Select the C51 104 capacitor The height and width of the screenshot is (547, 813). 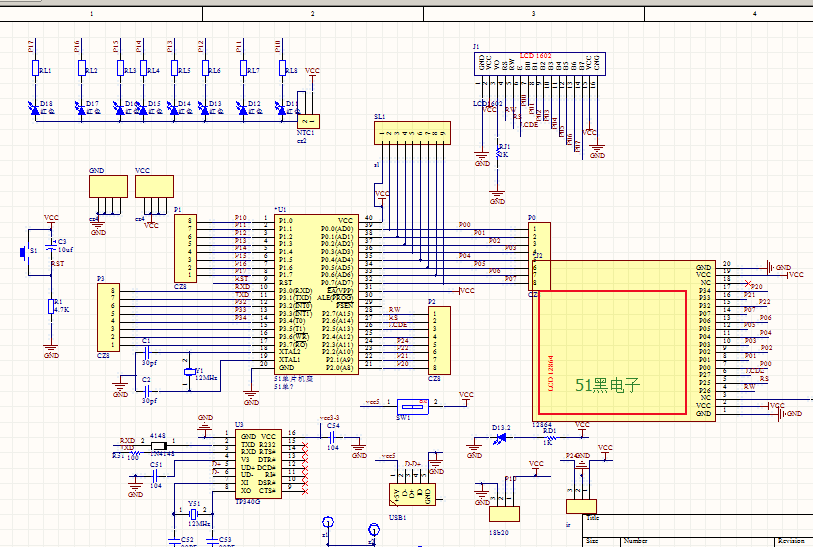156,475
